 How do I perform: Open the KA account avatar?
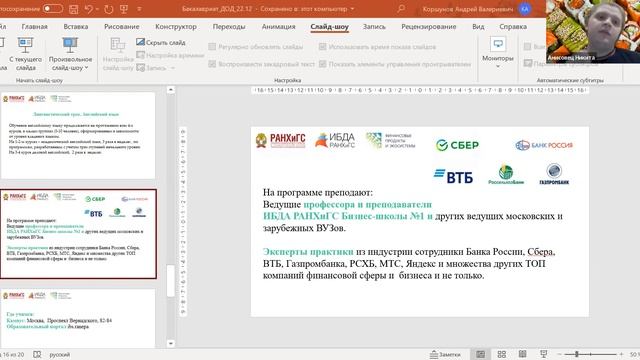point(525,9)
